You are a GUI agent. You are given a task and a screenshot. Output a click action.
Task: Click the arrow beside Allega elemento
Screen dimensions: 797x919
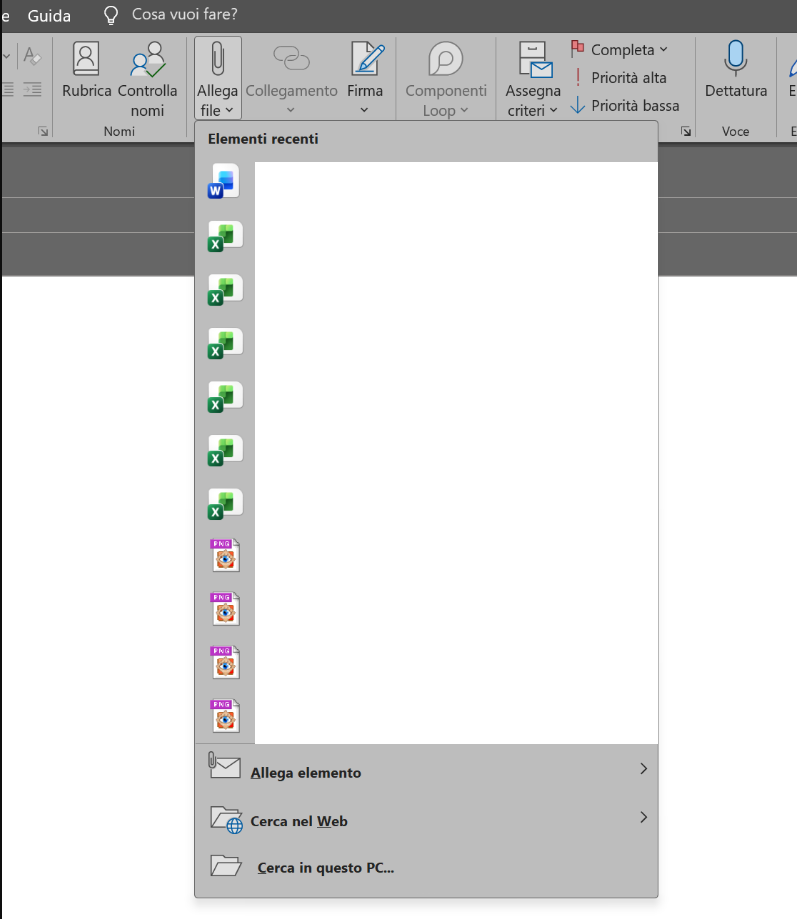coord(643,768)
